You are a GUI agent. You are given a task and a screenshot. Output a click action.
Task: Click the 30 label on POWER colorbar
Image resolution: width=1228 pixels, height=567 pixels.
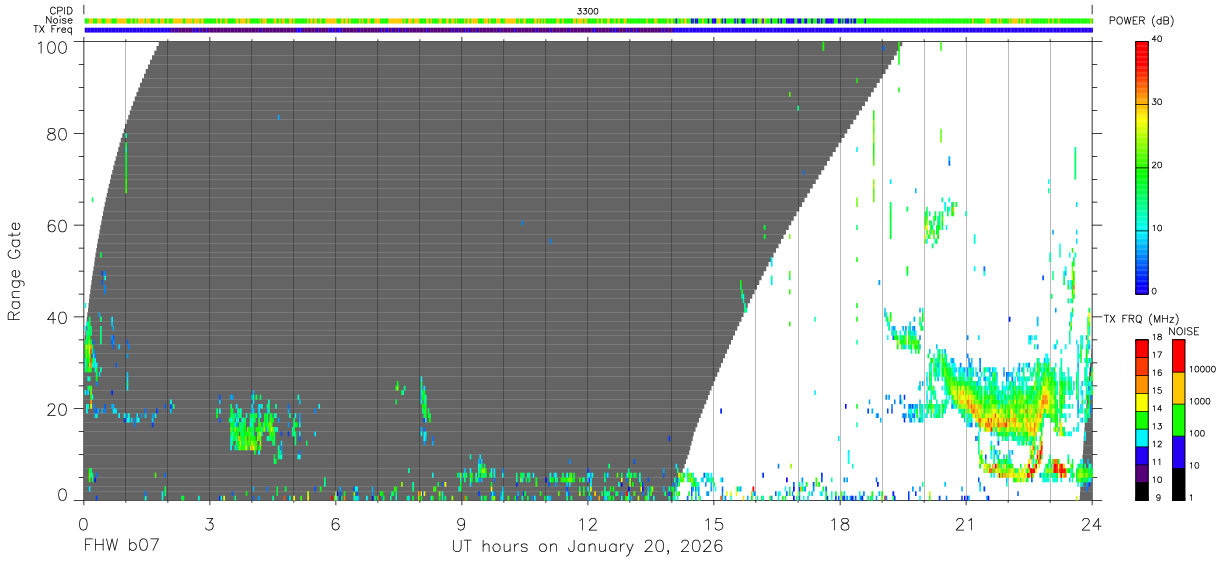1159,102
